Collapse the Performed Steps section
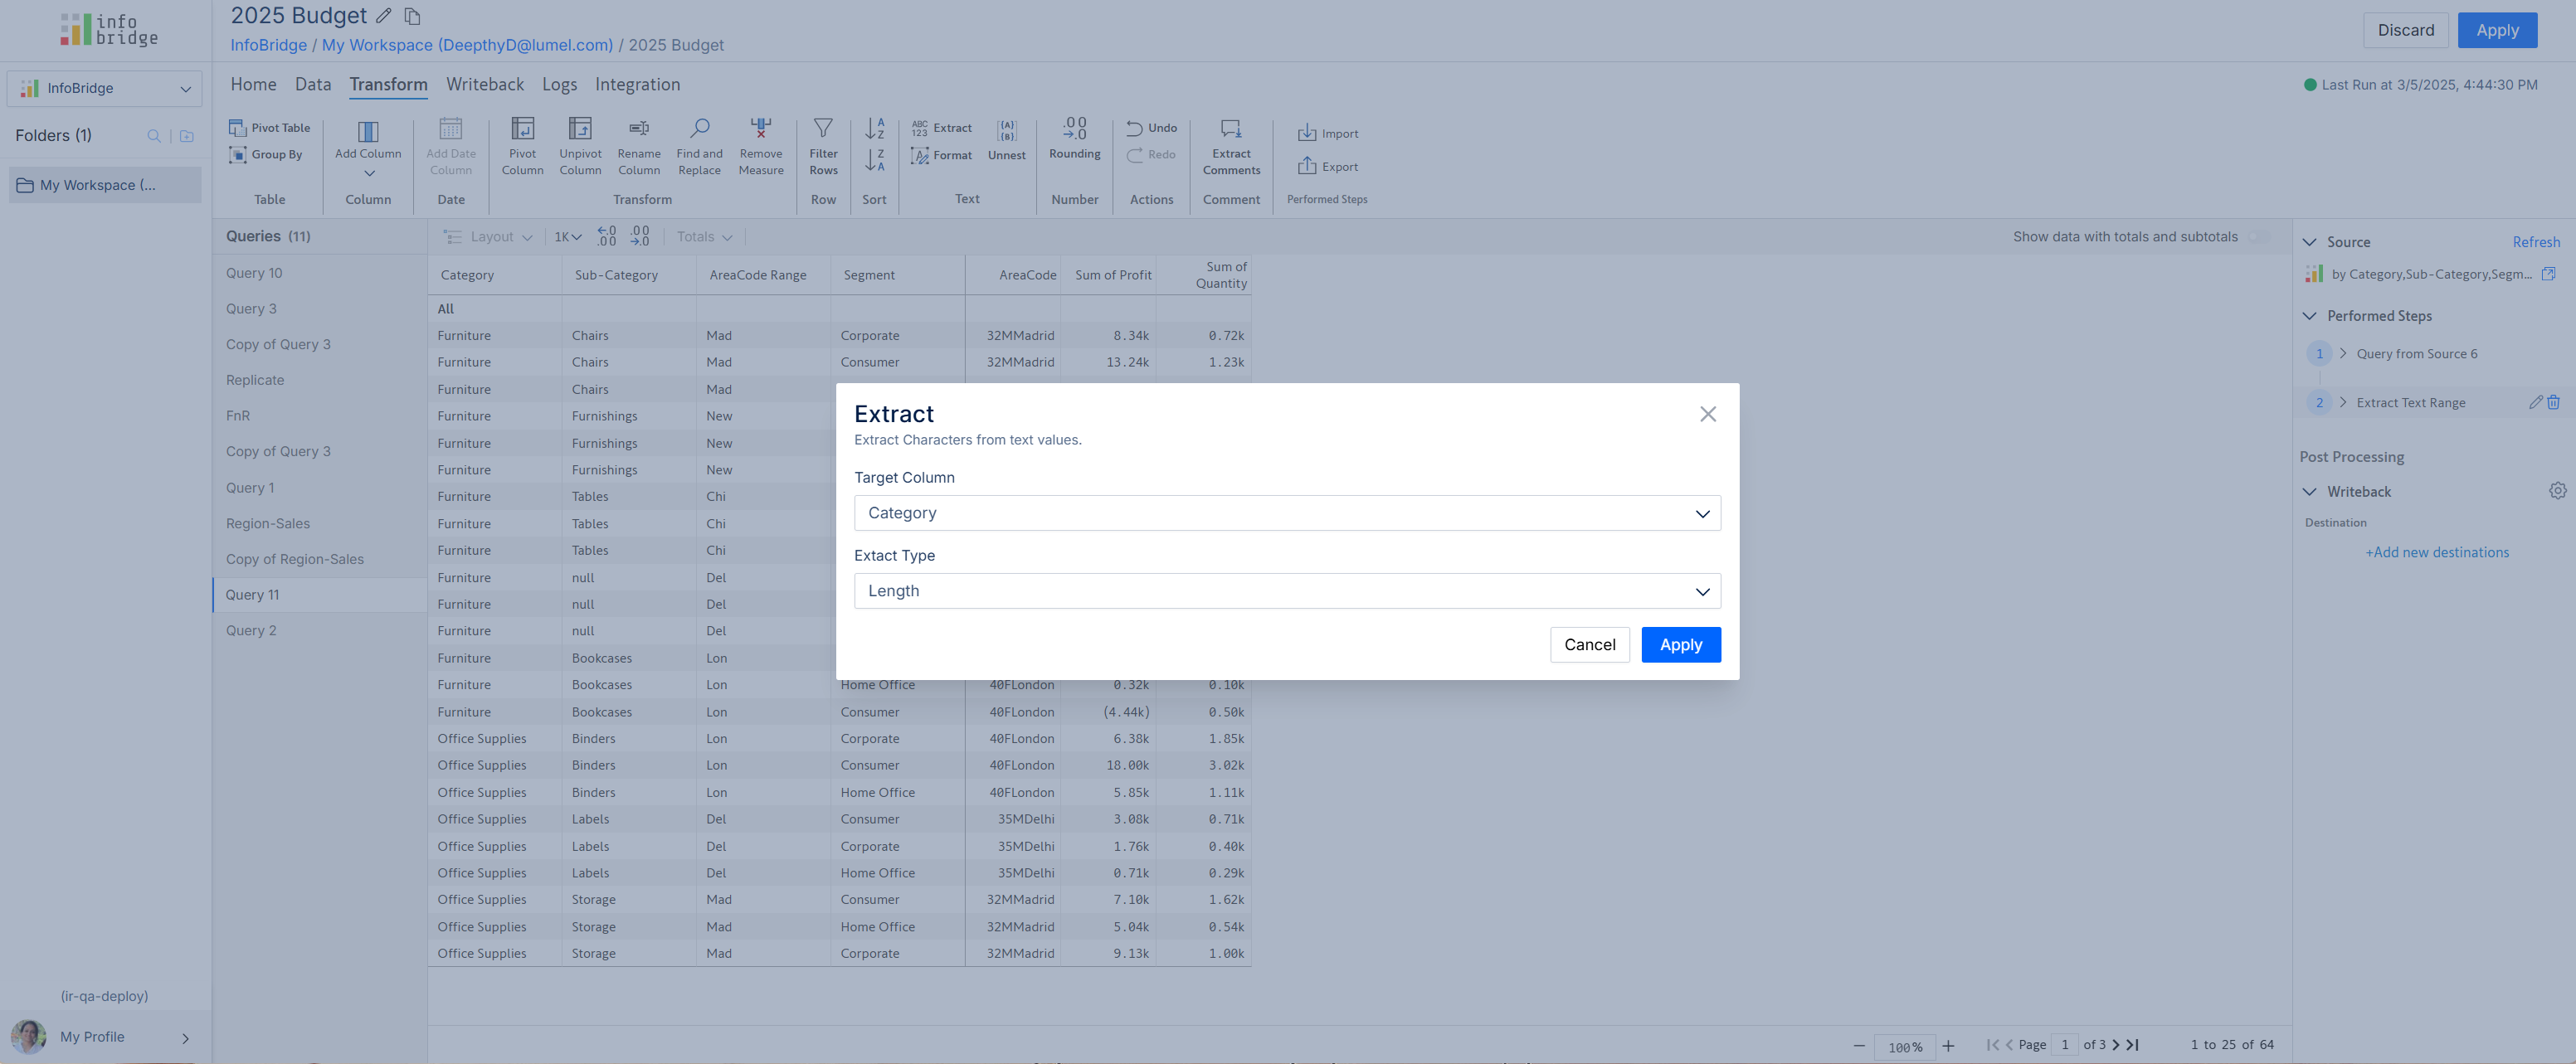Image resolution: width=2576 pixels, height=1064 pixels. (2309, 316)
